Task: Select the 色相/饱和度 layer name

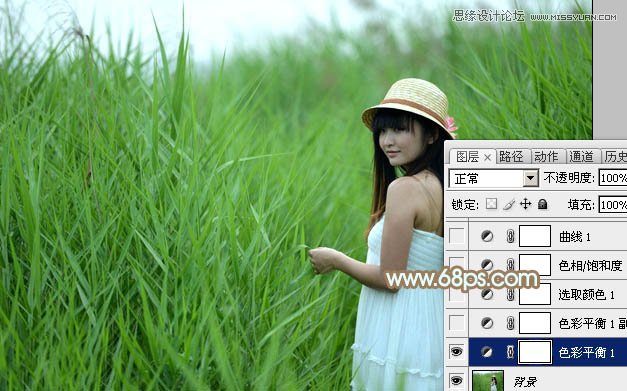Action: (590, 265)
